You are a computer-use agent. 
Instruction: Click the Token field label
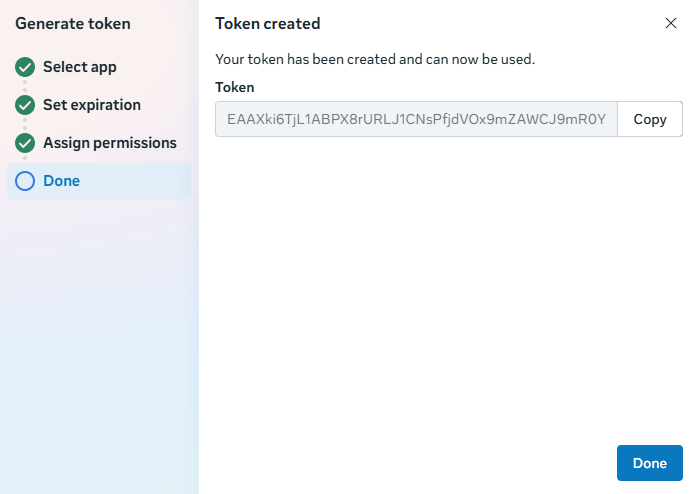235,87
